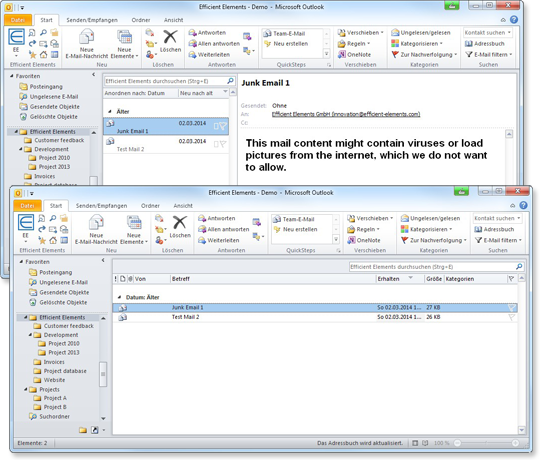Collapse Favoriten section in front window
Screen dimensions: 541x460
(x=22, y=262)
